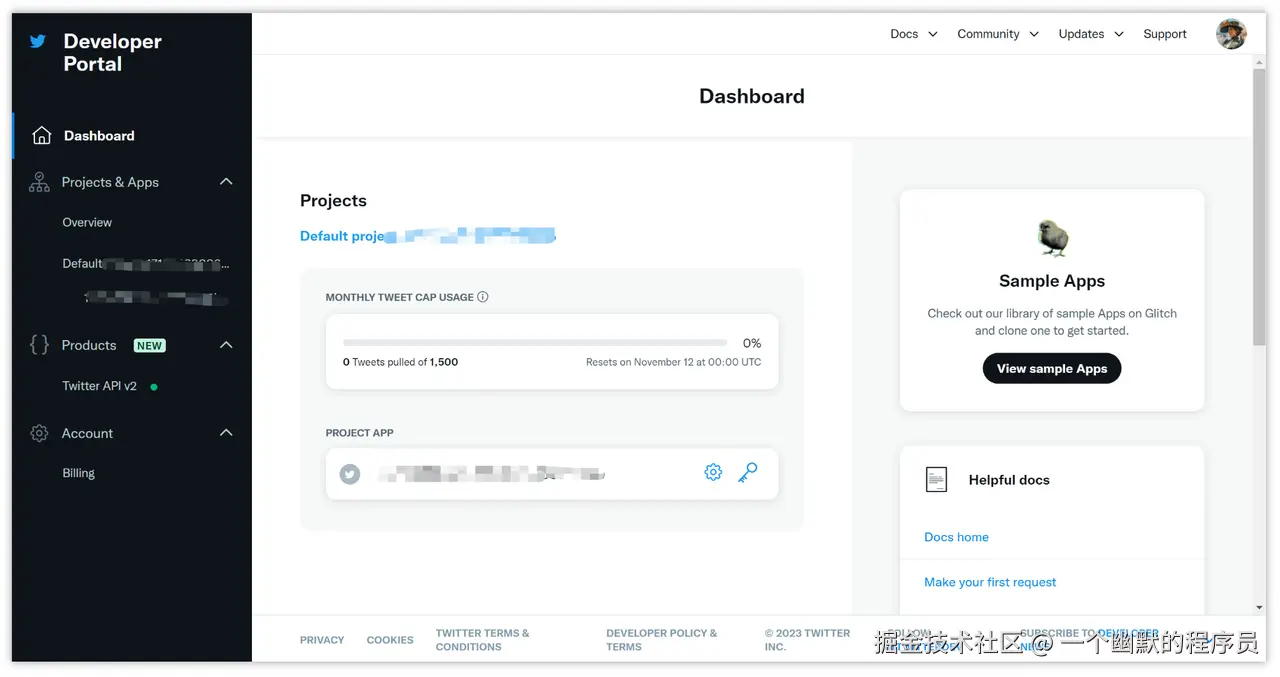1280x677 pixels.
Task: Open Billing under Account
Action: click(78, 473)
